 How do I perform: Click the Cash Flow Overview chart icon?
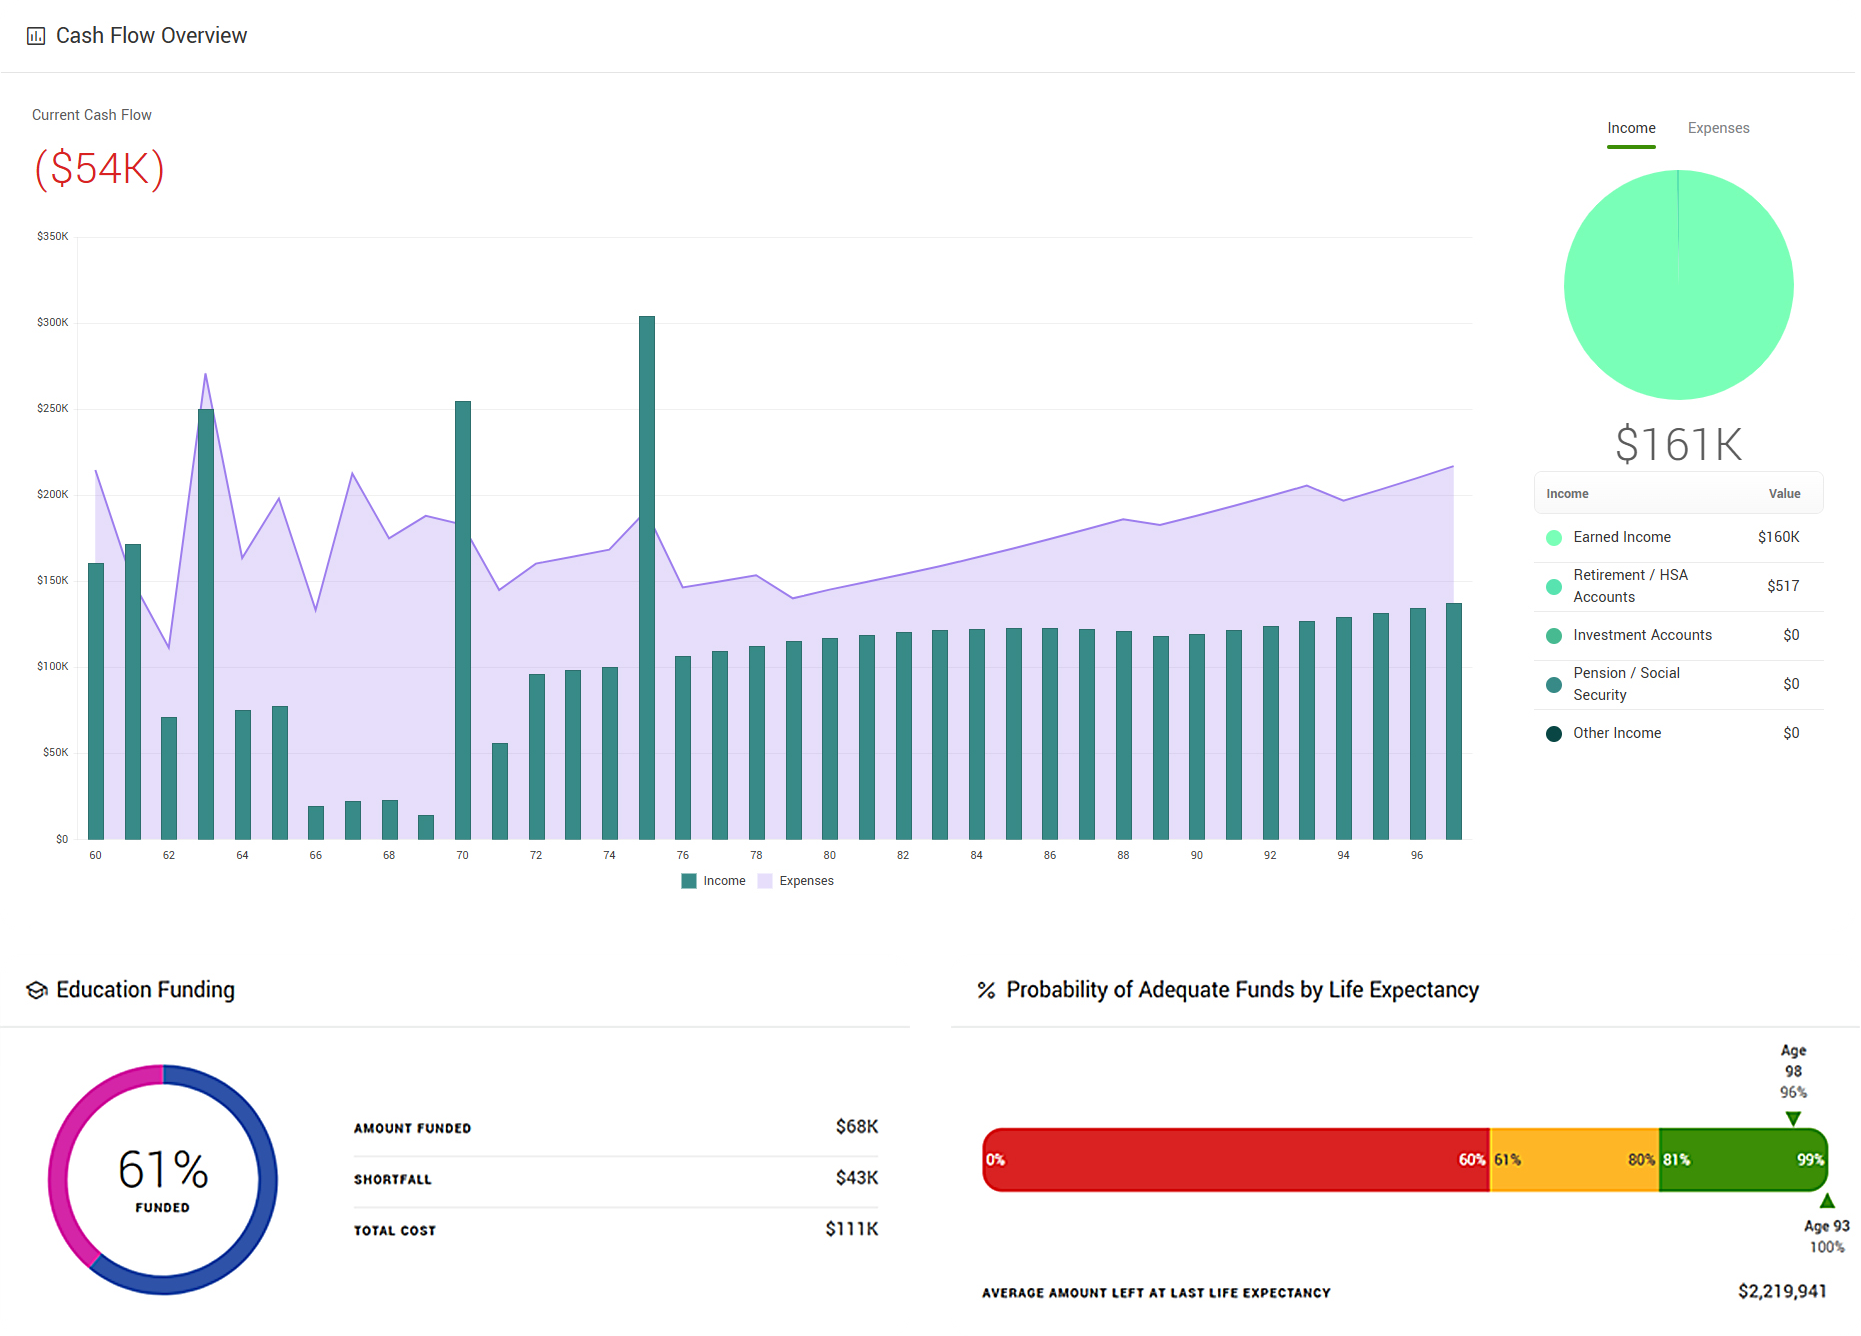coord(36,36)
